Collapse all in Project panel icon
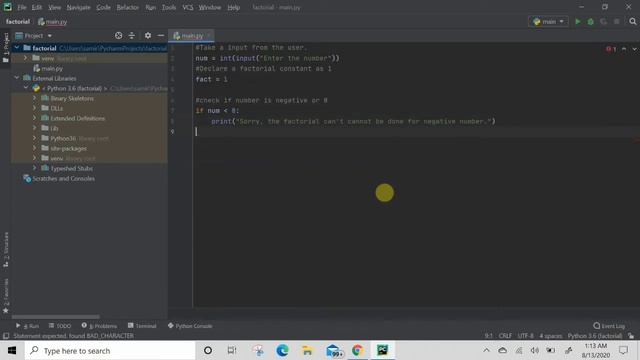The width and height of the screenshot is (640, 360). [x=131, y=36]
